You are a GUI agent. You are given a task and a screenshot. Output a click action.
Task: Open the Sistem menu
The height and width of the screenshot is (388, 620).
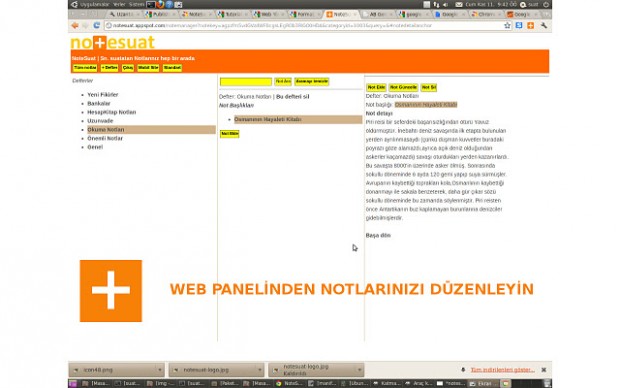pyautogui.click(x=136, y=4)
